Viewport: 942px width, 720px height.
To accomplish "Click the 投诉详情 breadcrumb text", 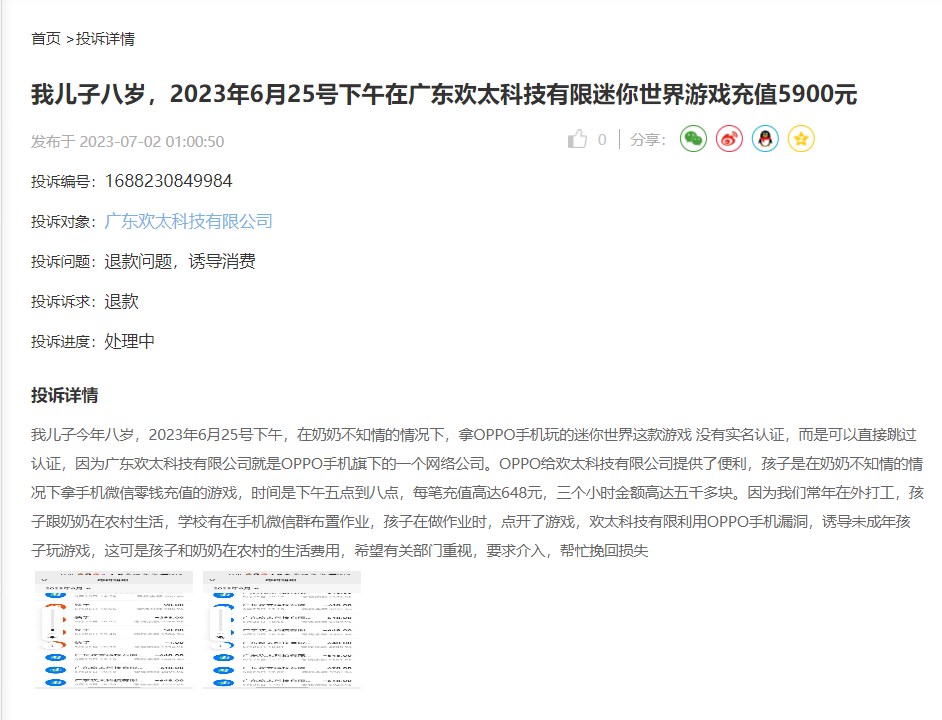I will [105, 39].
